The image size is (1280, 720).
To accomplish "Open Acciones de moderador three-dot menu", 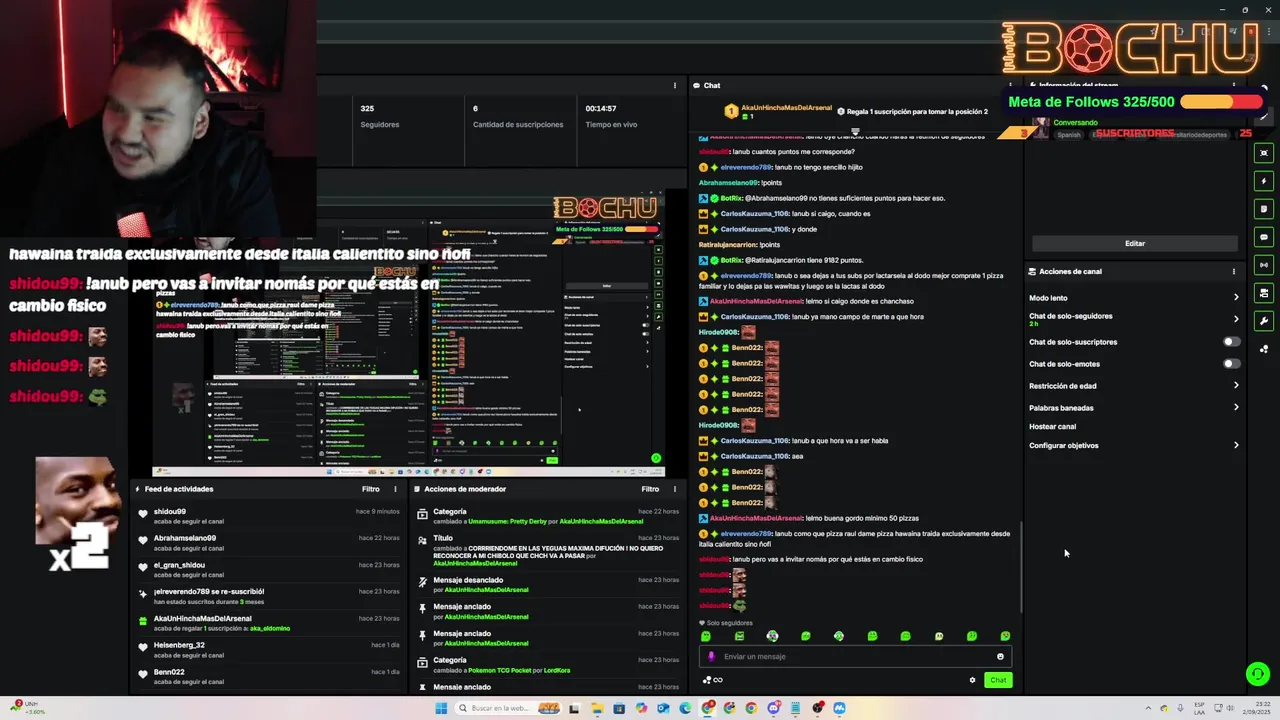I will [x=675, y=489].
